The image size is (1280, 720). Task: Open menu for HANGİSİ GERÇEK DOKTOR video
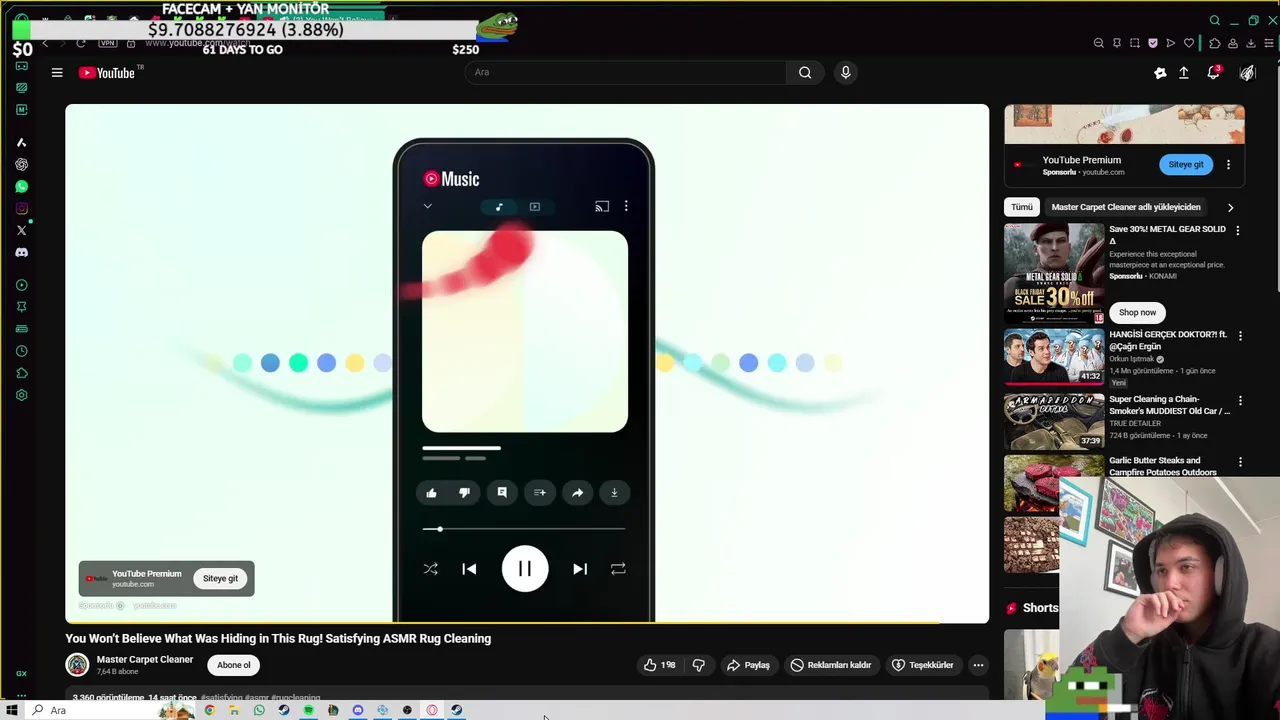click(1240, 336)
